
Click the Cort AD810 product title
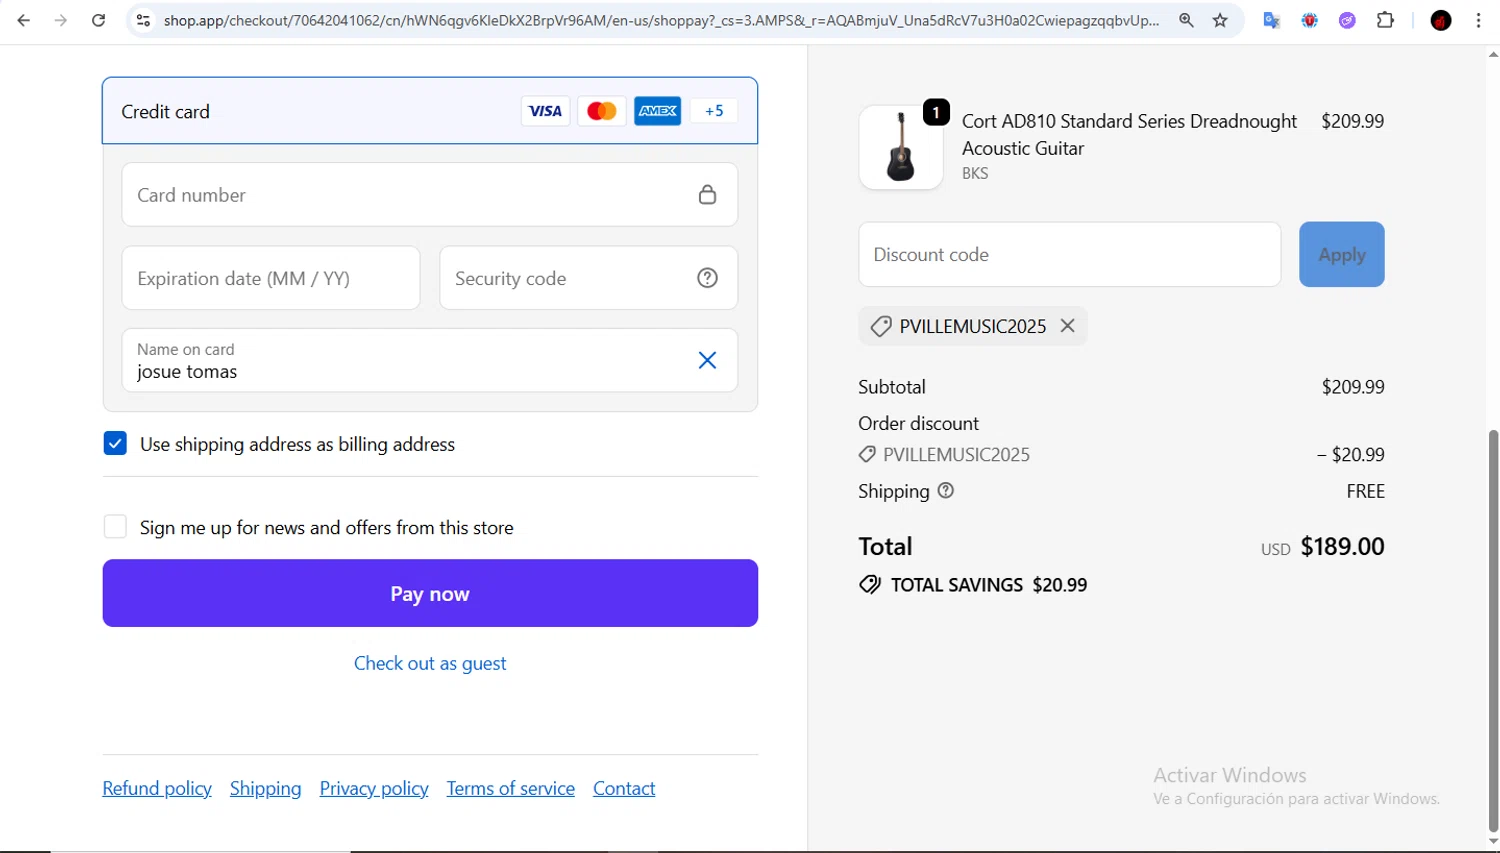coord(1129,134)
